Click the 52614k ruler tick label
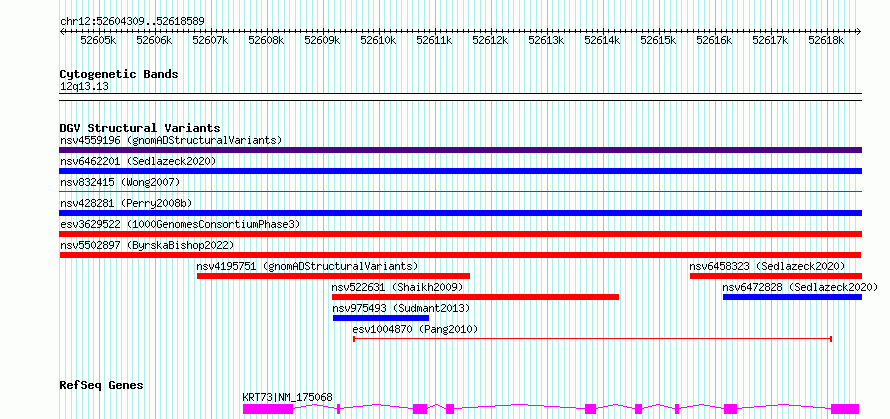Image resolution: width=890 pixels, height=419 pixels. click(x=603, y=40)
